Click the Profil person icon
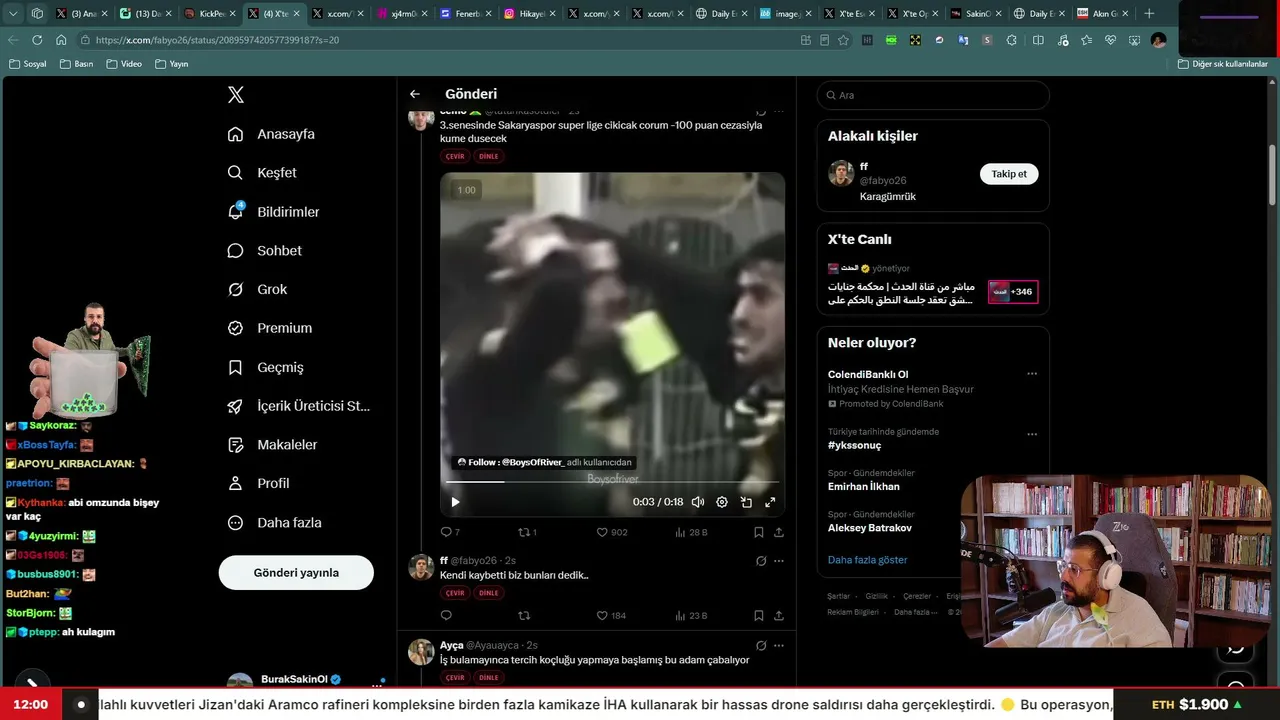 pyautogui.click(x=236, y=483)
